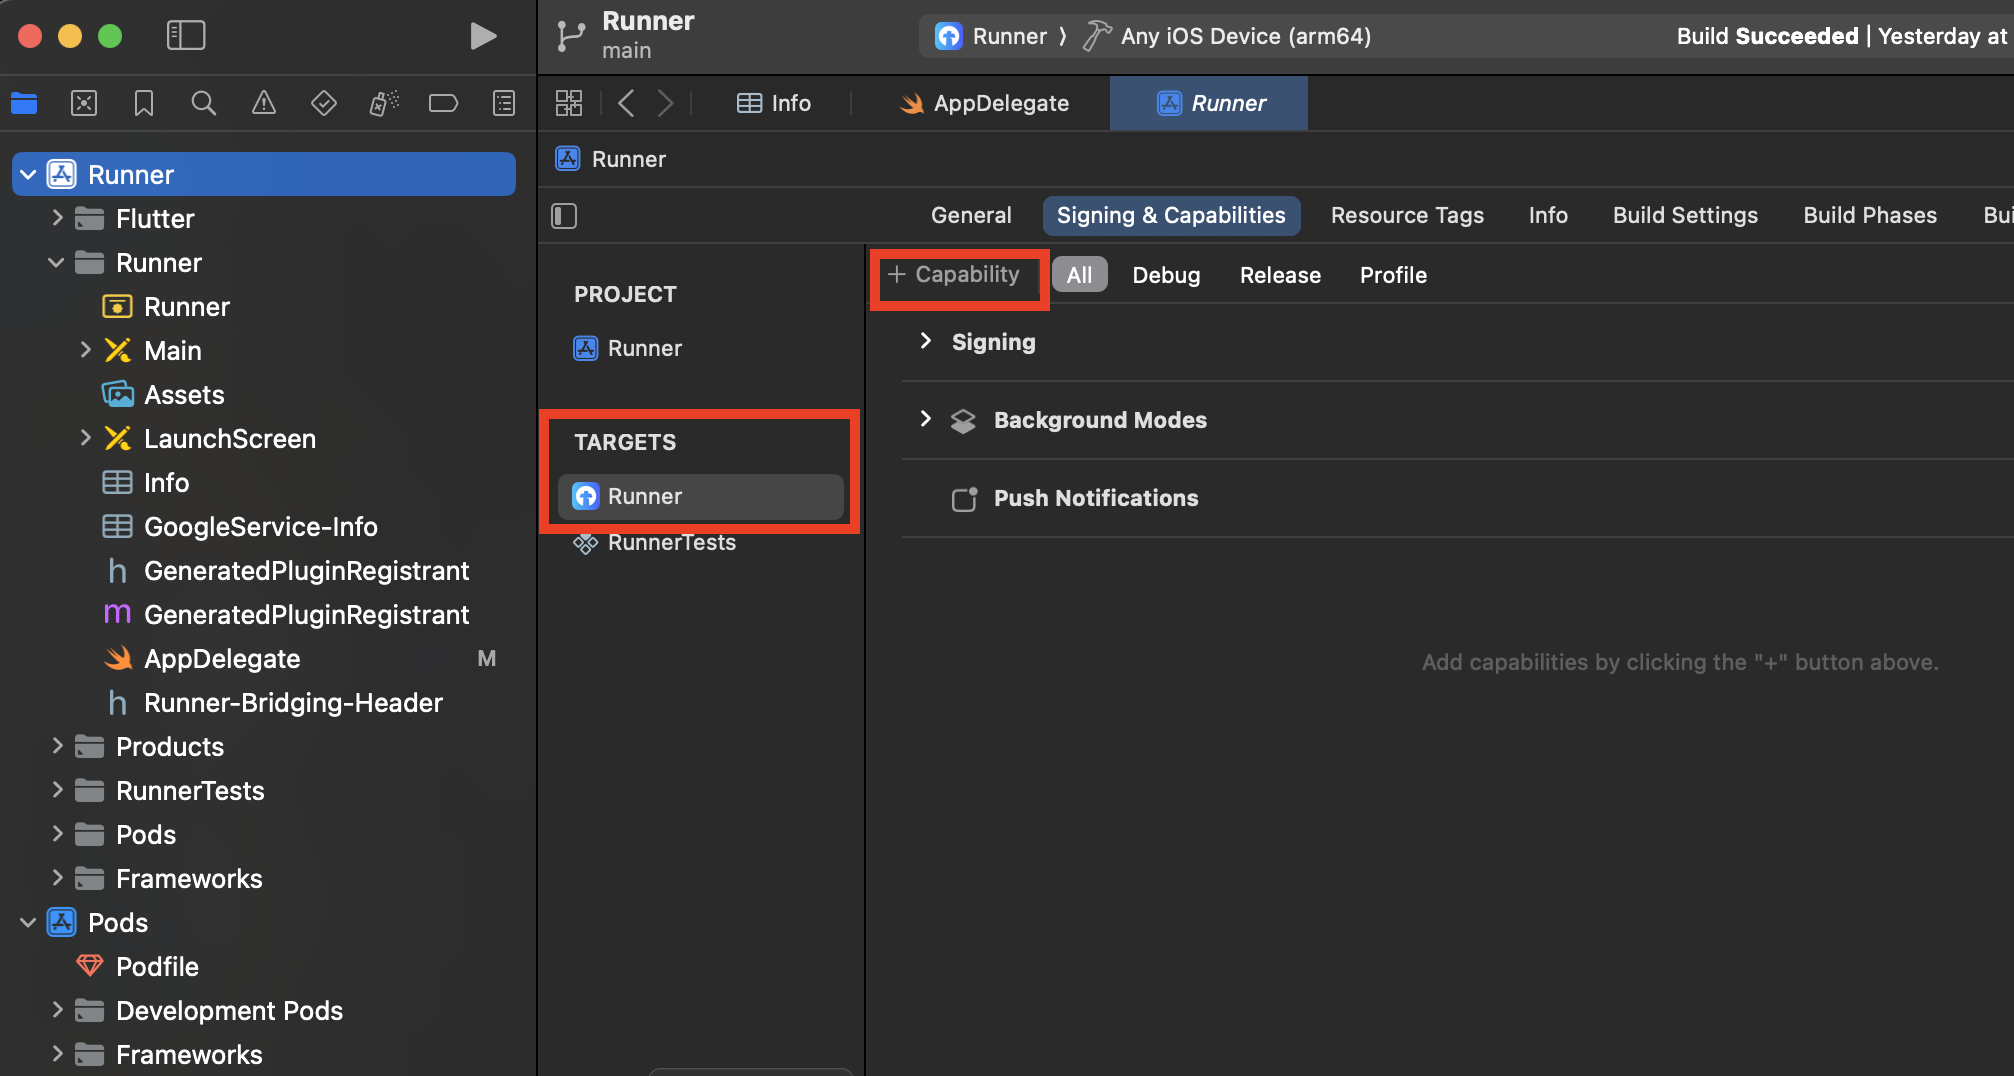Open the Debug navigator spray icon
Viewport: 2014px width, 1076px height.
(384, 103)
